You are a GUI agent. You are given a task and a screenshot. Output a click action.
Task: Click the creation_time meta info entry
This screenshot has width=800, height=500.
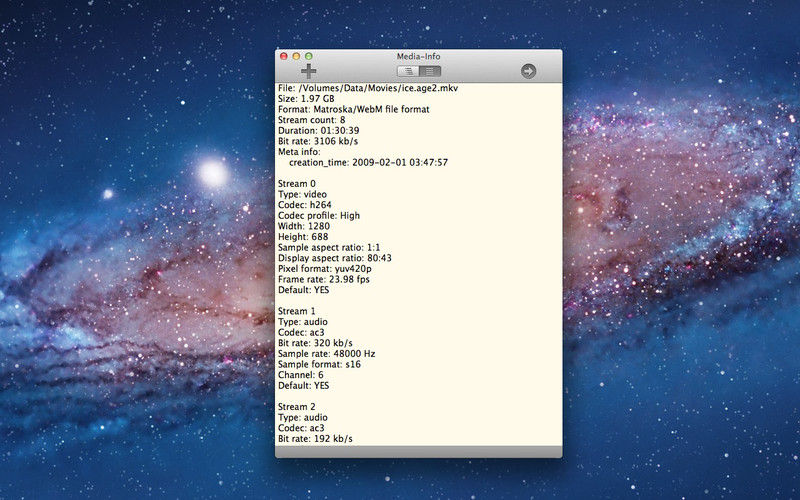point(368,162)
